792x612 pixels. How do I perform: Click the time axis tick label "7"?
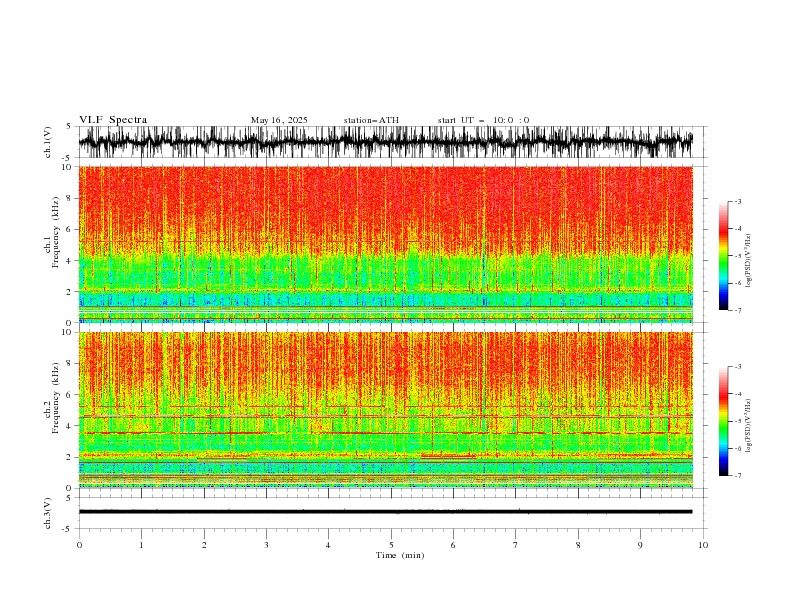click(x=516, y=545)
